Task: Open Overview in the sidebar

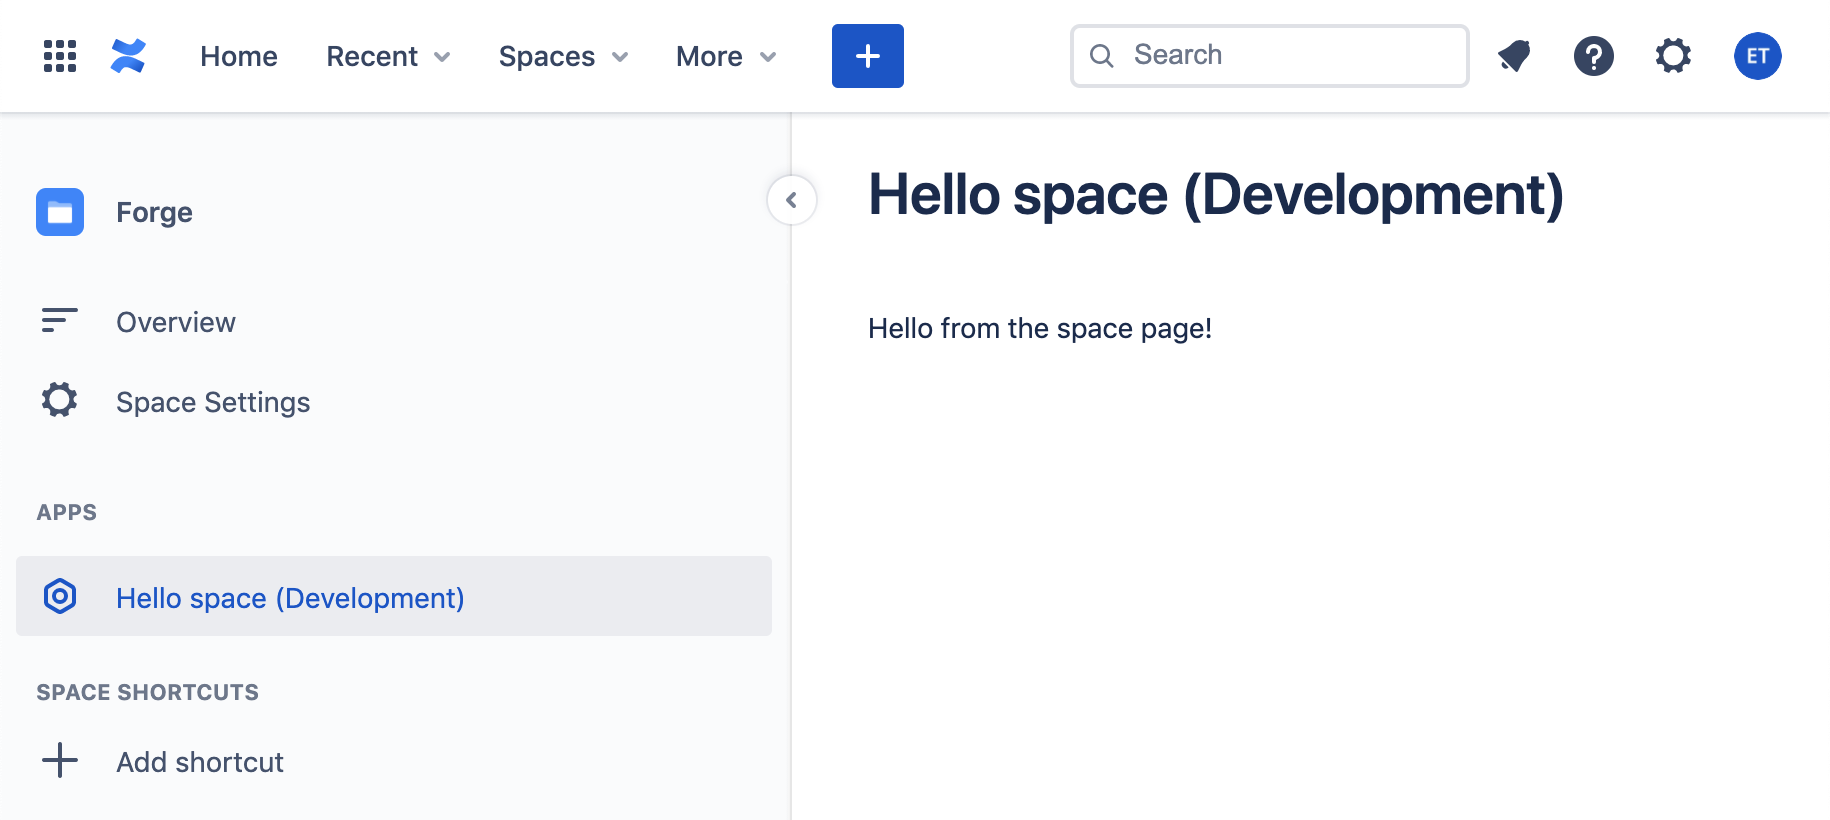Action: click(176, 322)
